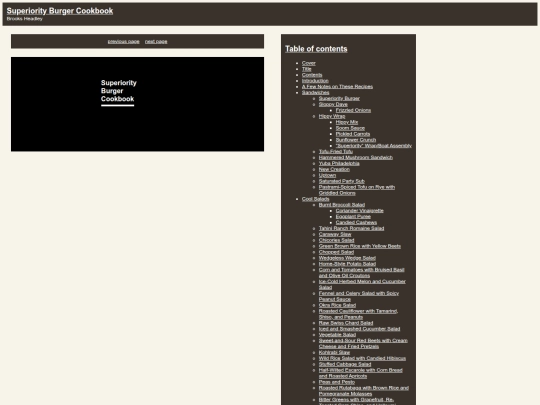Open the Stuffed Cabbage Salad recipe

coord(345,364)
